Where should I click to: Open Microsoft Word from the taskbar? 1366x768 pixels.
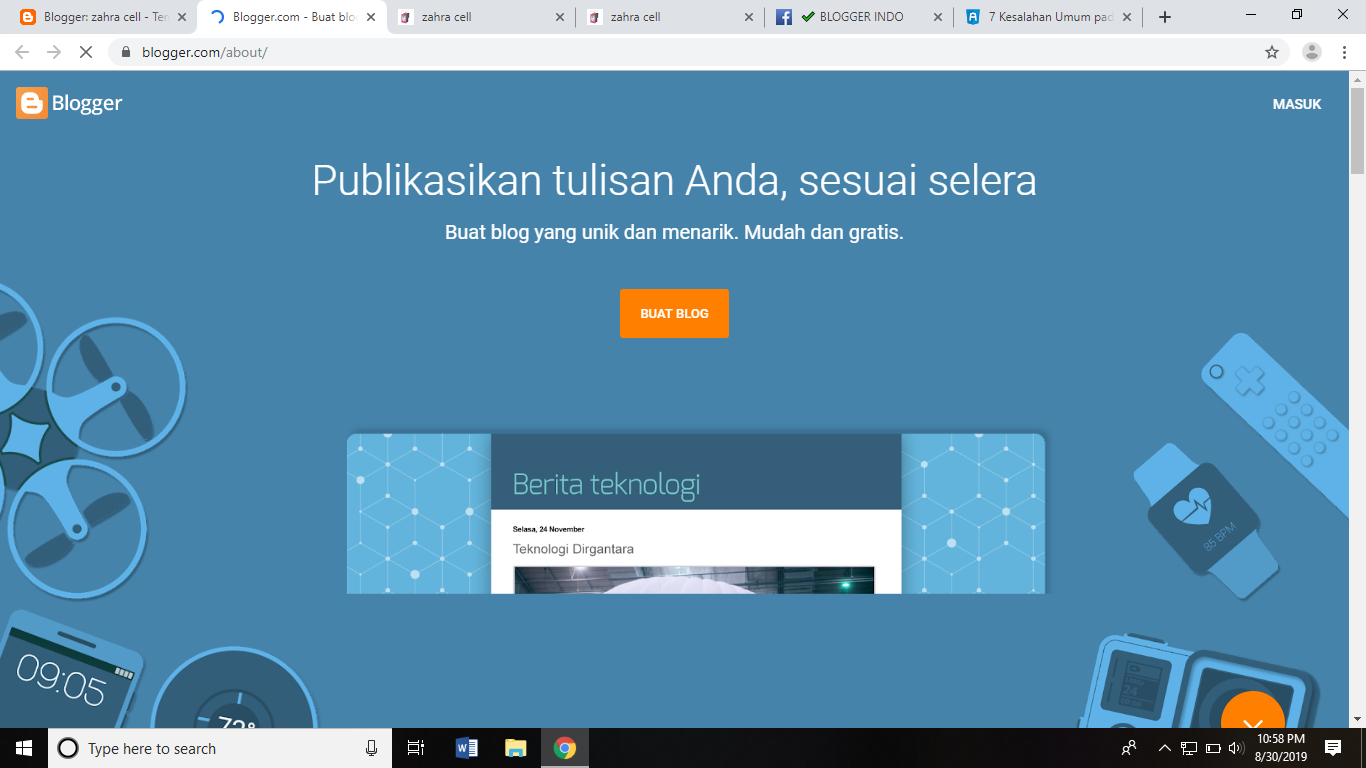coord(466,748)
